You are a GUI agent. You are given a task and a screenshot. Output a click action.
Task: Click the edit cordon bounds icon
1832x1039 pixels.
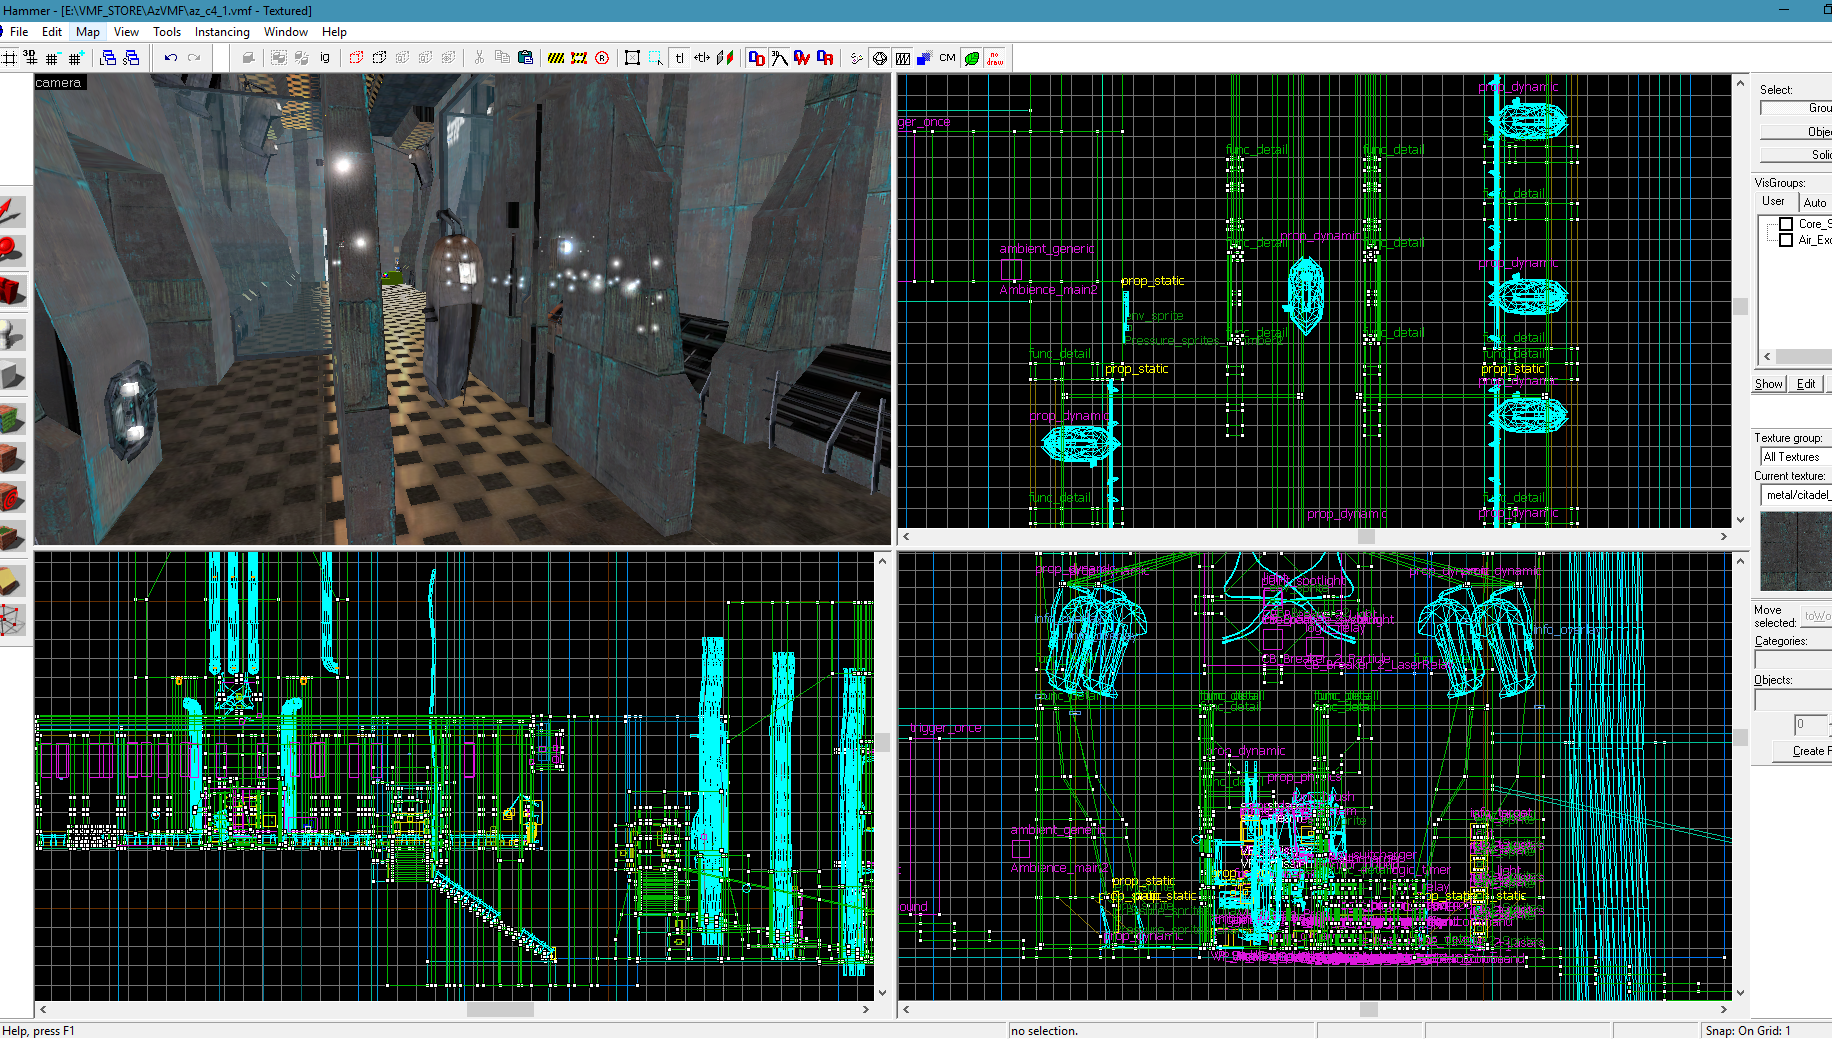579,58
